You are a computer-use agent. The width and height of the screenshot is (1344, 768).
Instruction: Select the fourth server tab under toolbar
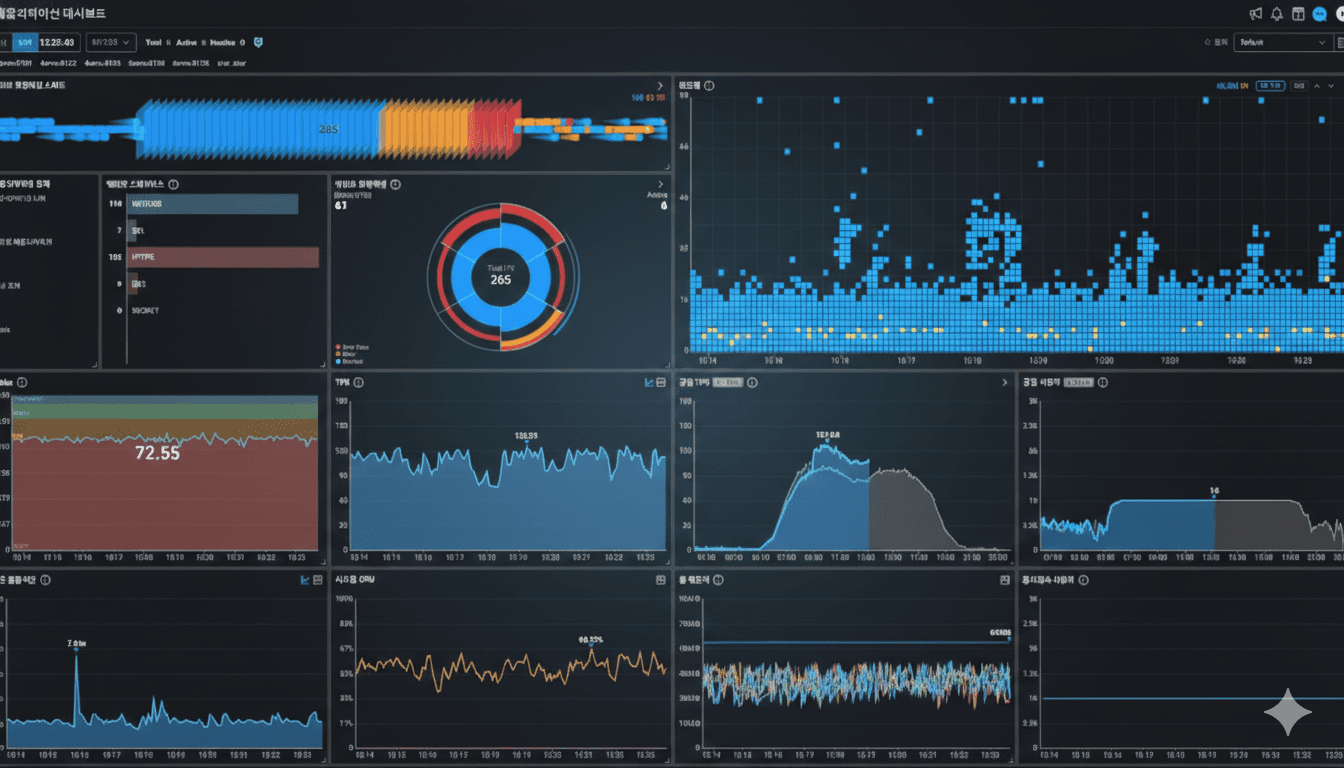pos(146,63)
